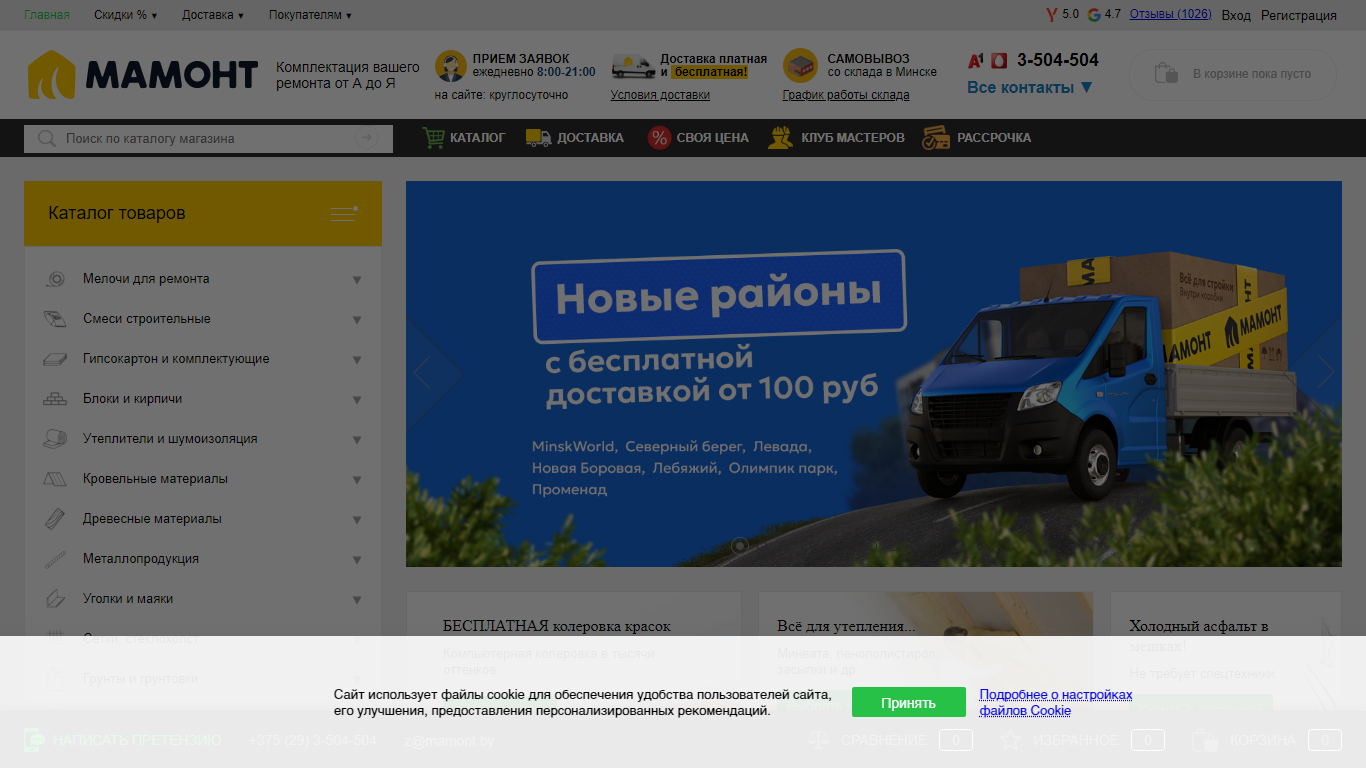Click the Мелочи для ремонта category icon
This screenshot has height=768, width=1366.
55,279
